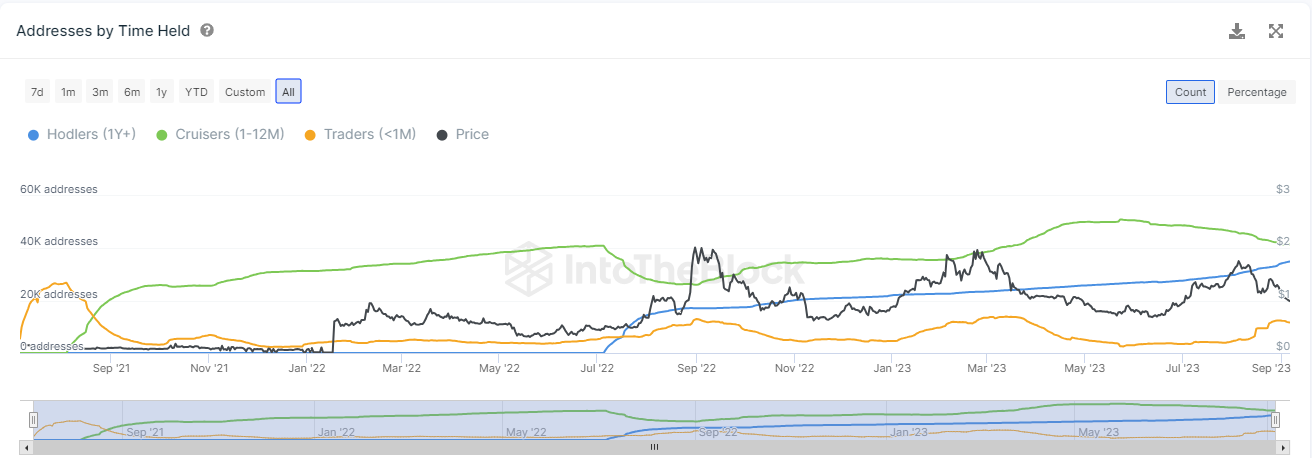Screen dimensions: 1312x458
Task: Expand chart to fullscreen
Action: pyautogui.click(x=1276, y=31)
